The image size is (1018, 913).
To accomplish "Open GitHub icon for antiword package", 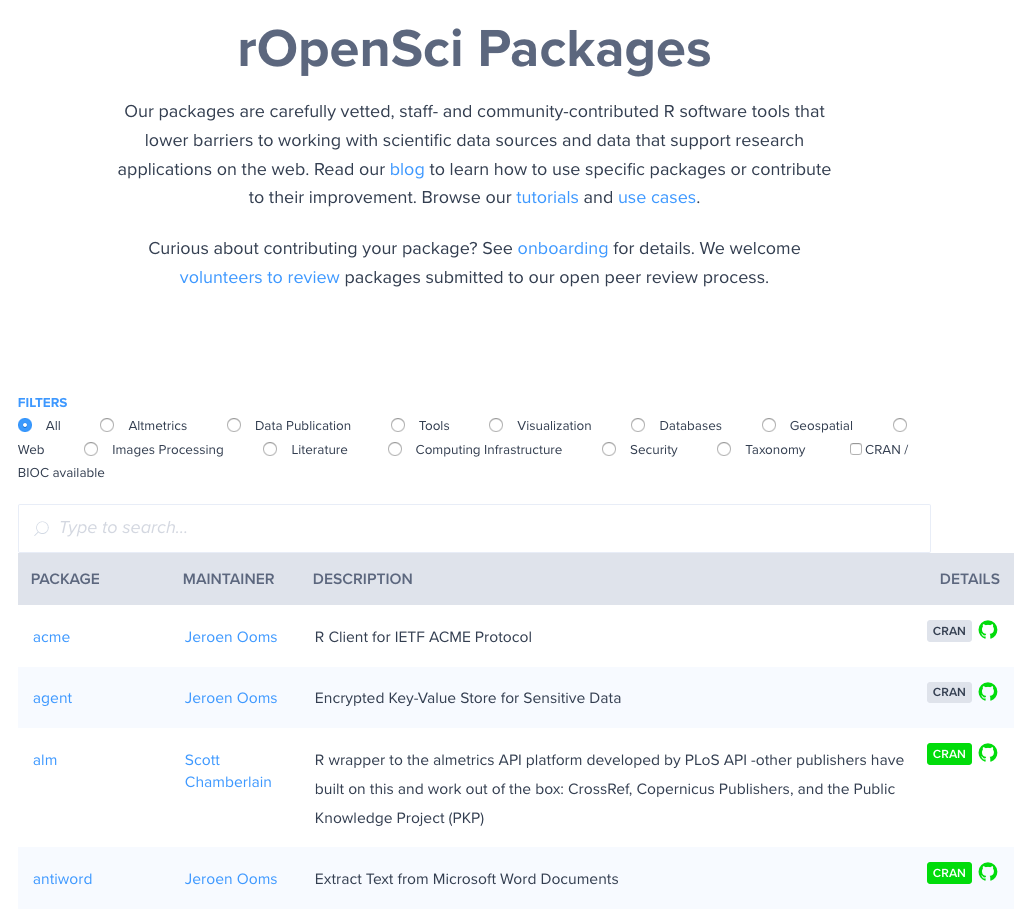I will 987,872.
